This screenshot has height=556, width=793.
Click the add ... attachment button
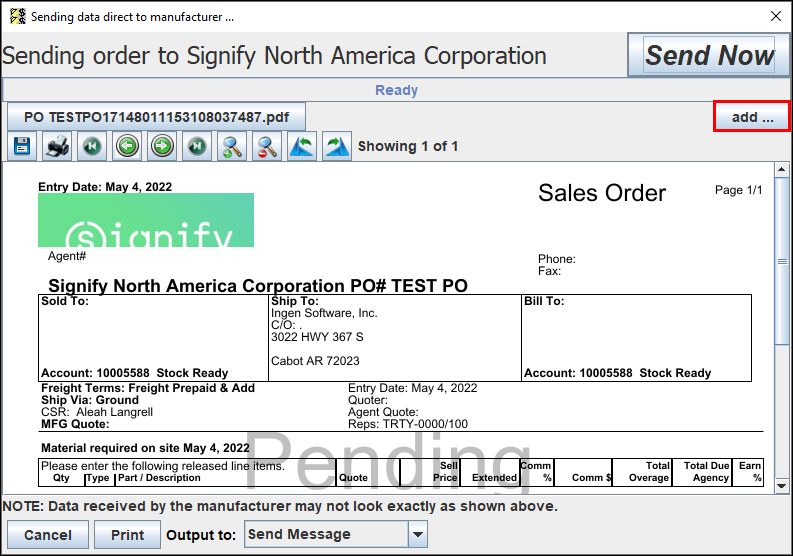(752, 117)
